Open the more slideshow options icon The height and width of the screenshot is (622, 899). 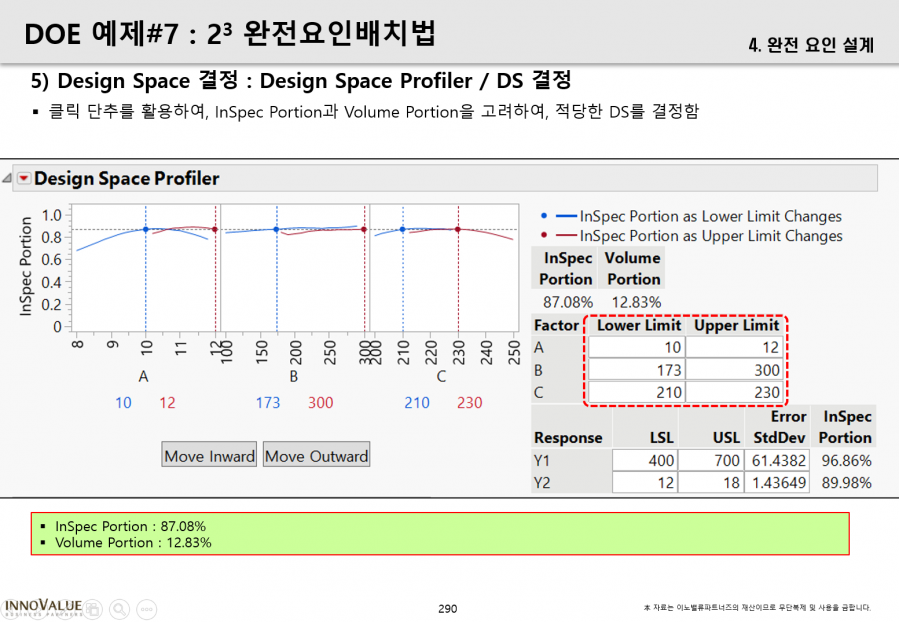147,609
